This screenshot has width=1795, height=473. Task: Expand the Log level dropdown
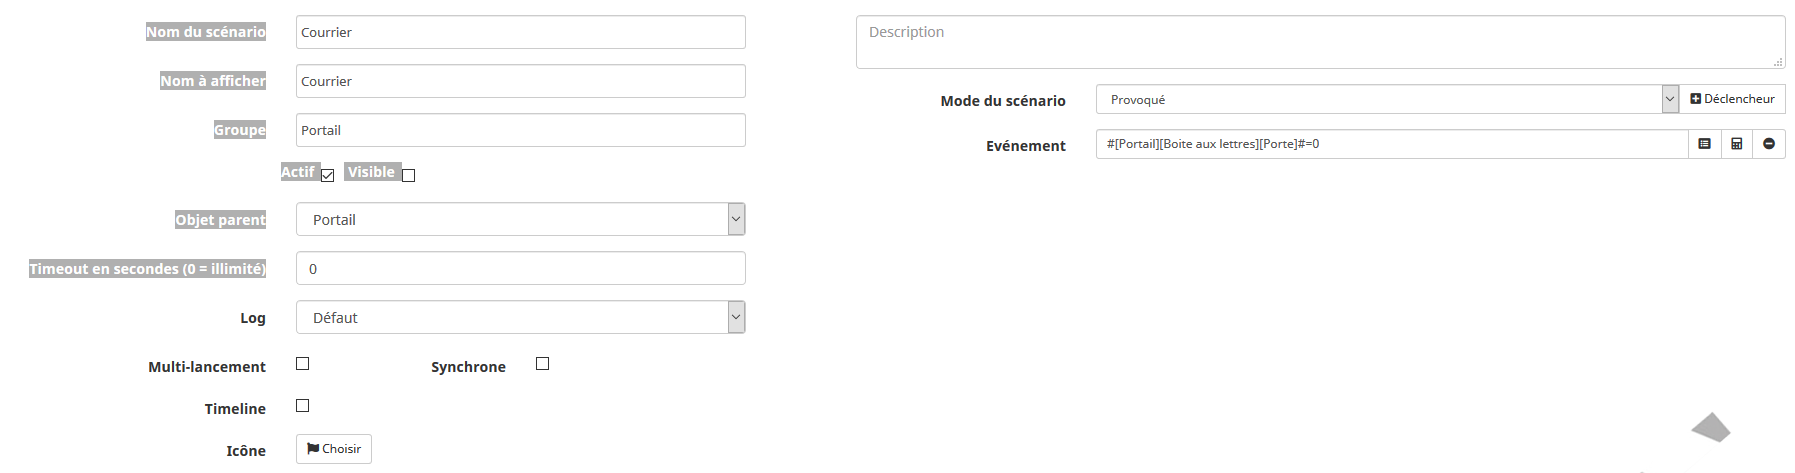pyautogui.click(x=520, y=318)
